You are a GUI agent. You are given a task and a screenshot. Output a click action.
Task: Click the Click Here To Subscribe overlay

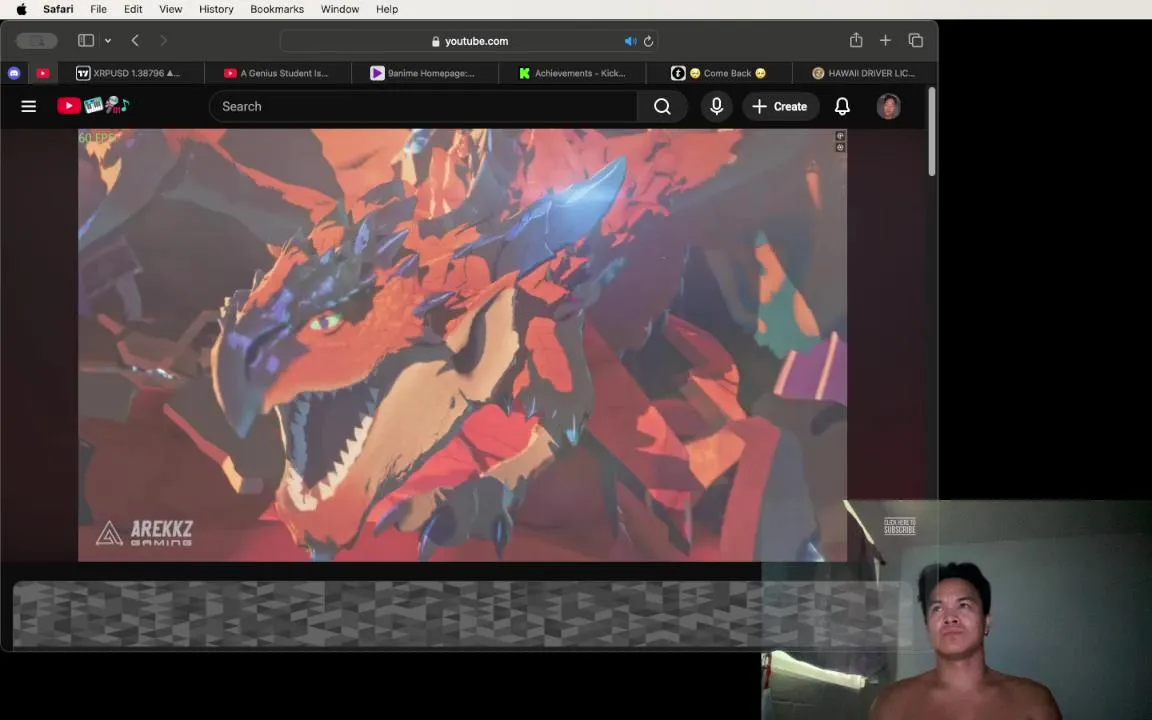click(x=899, y=526)
